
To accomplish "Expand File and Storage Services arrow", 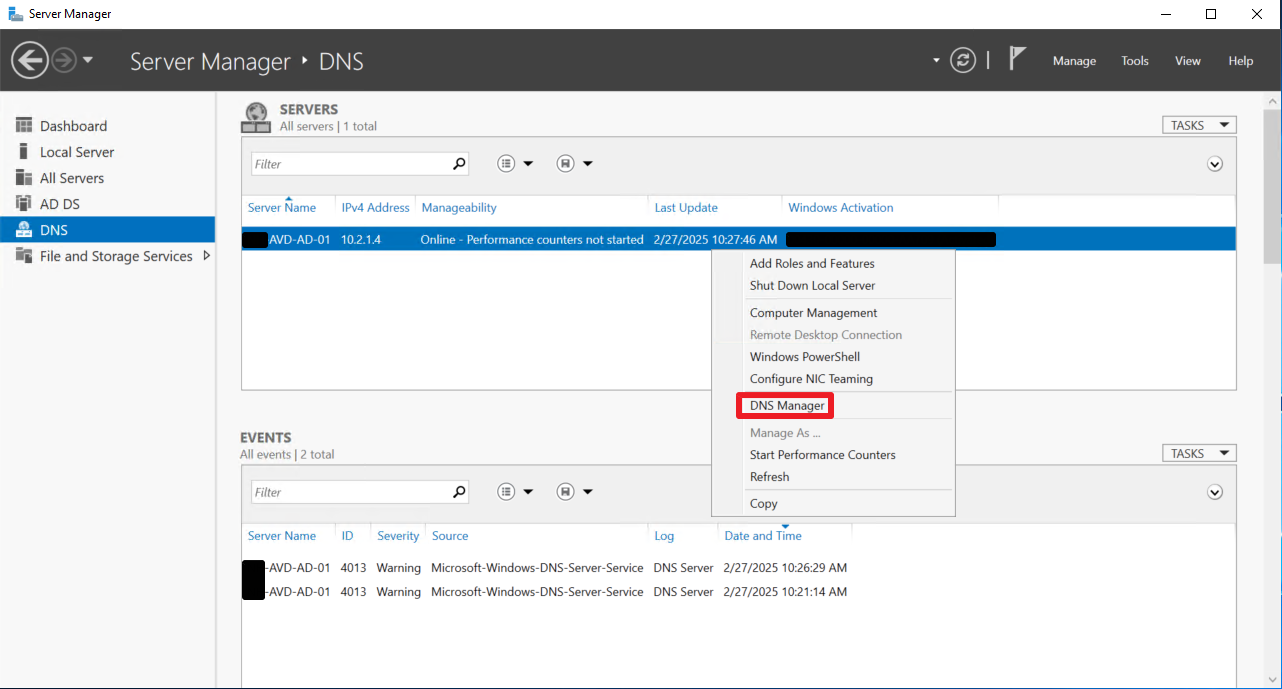I will [x=207, y=256].
